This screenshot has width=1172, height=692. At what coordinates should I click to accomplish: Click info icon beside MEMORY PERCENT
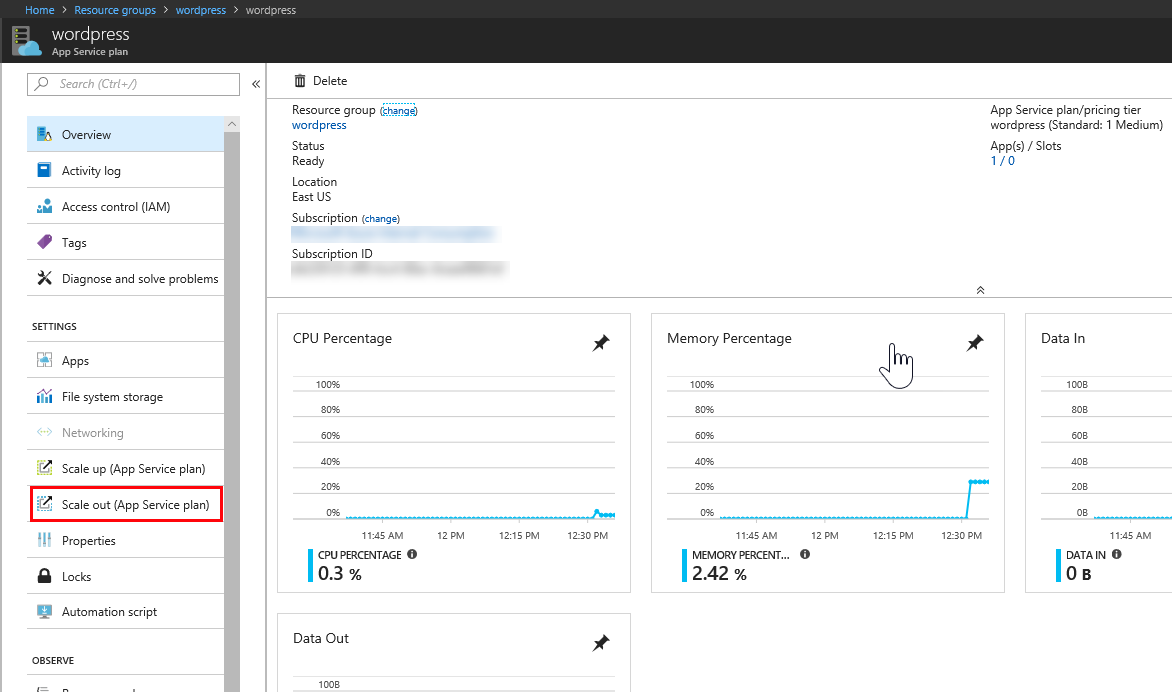(x=805, y=554)
